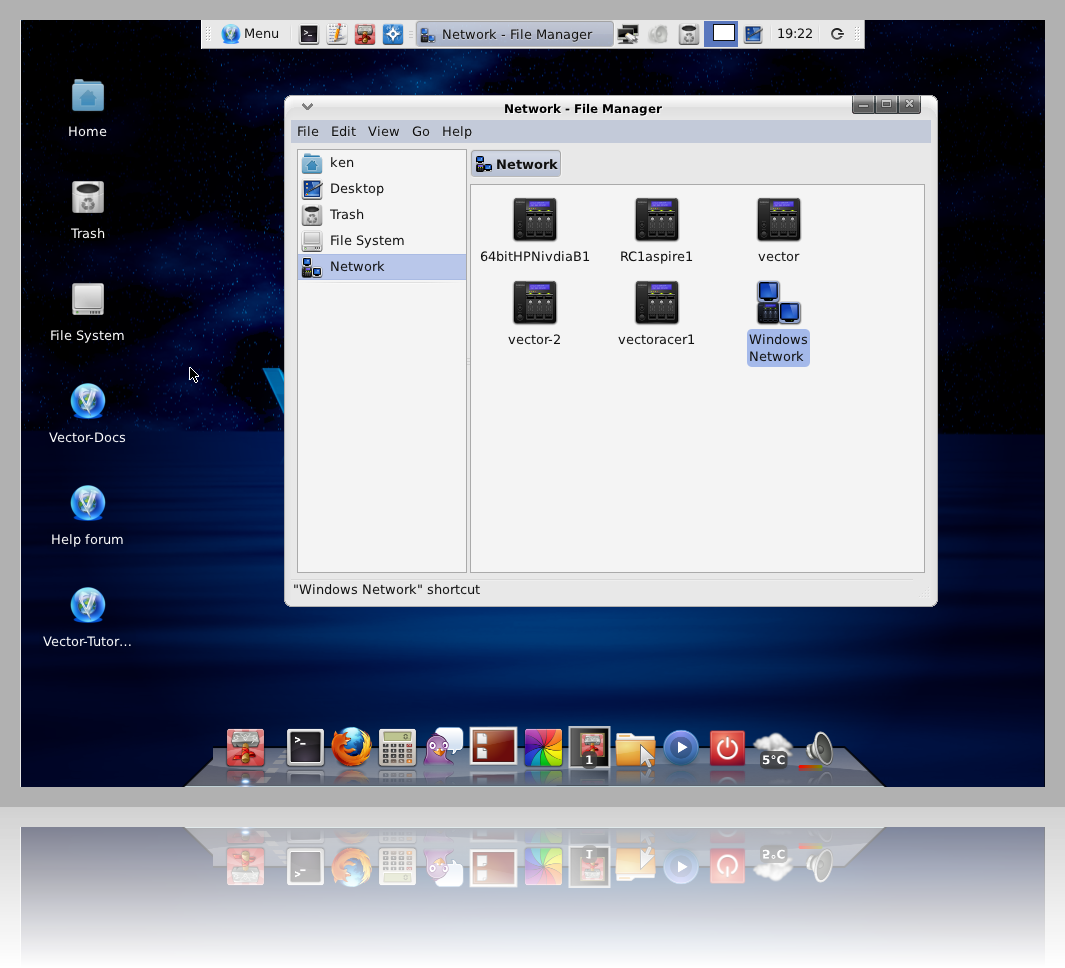Click the speaker volume icon in dock
This screenshot has height=968, width=1065.
[x=819, y=748]
